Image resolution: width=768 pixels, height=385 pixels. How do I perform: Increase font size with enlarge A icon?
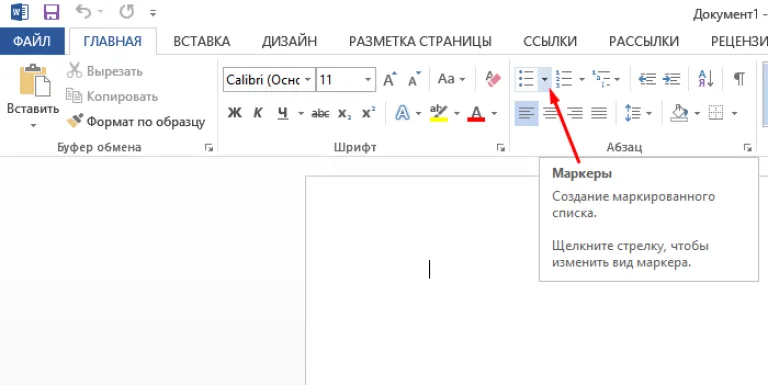click(x=390, y=79)
